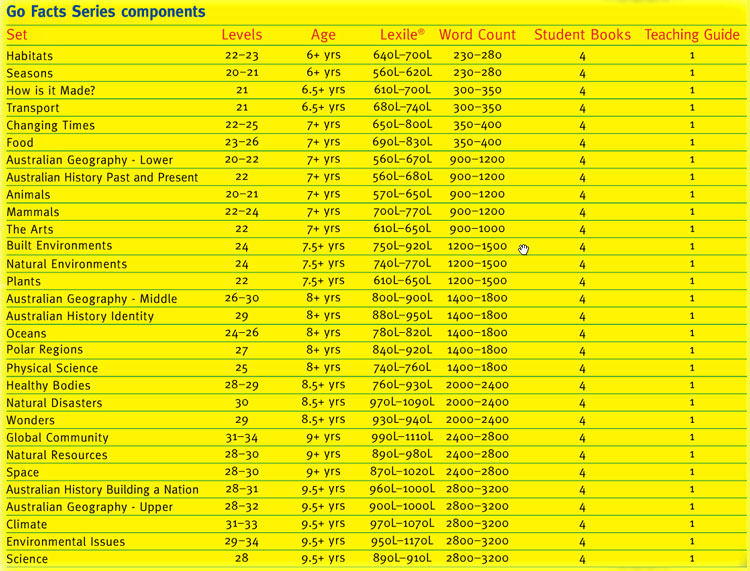Select the 'Climate' set name
This screenshot has height=571, width=750.
(27, 524)
